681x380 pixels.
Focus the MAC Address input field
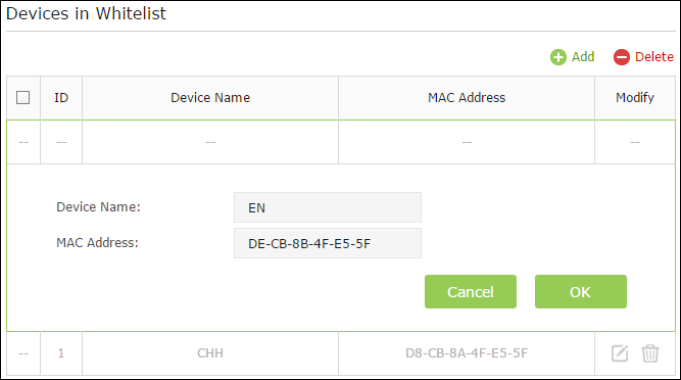point(327,243)
